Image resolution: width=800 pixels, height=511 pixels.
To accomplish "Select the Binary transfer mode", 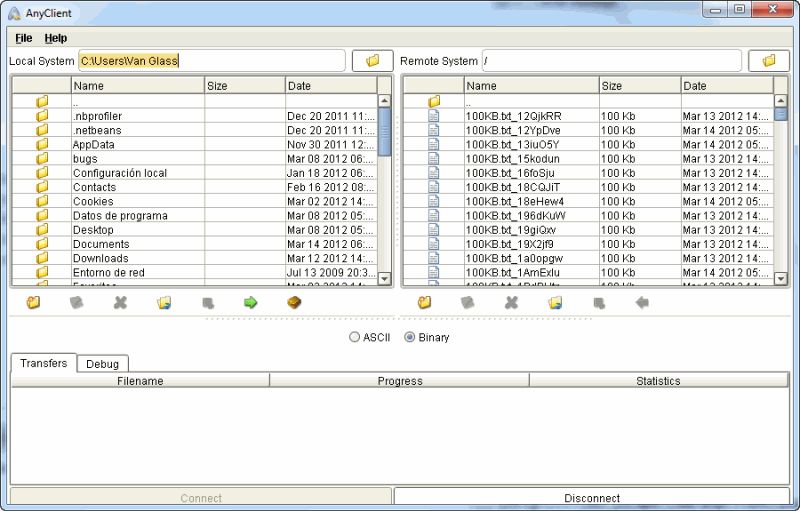I will click(410, 337).
